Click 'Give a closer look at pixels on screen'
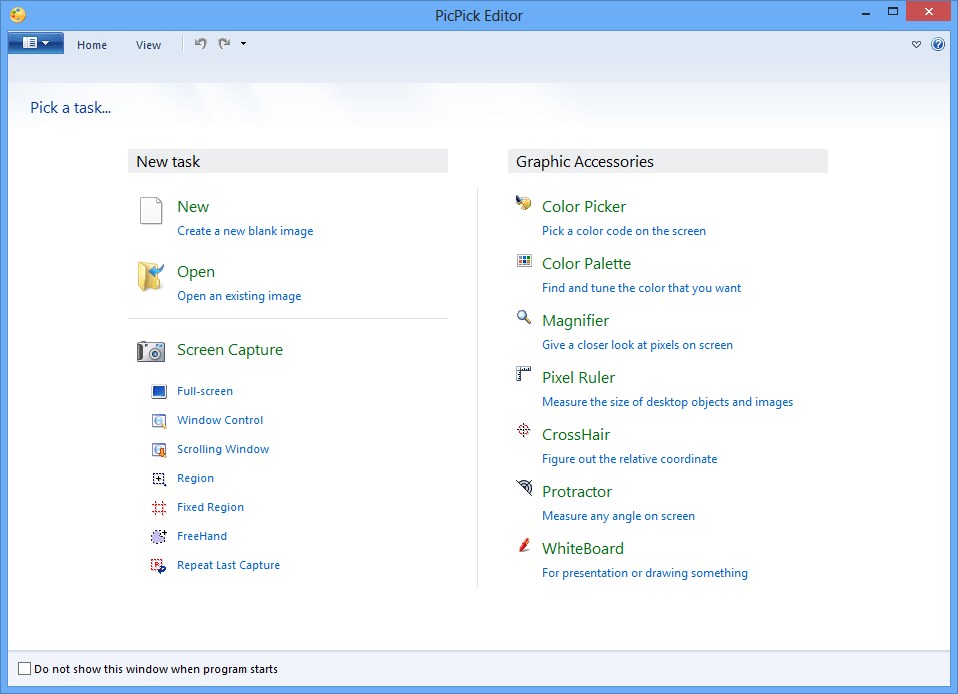Image resolution: width=958 pixels, height=694 pixels. click(x=637, y=345)
